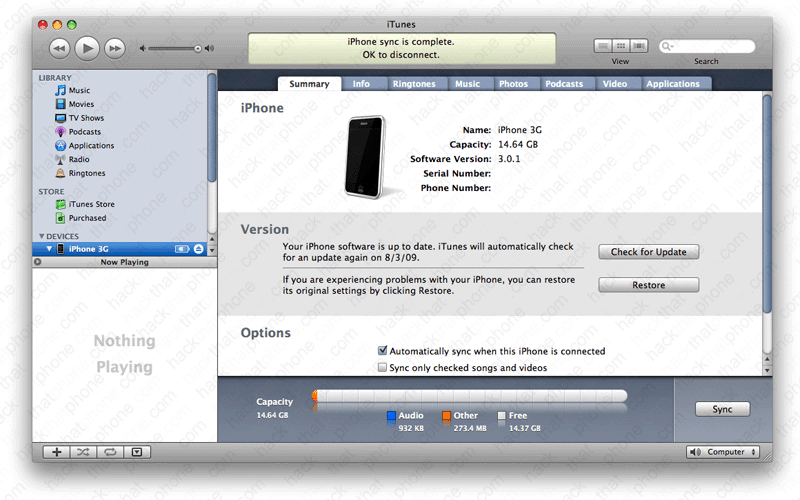Eject the iPhone 3G
This screenshot has height=500, width=800.
(198, 249)
